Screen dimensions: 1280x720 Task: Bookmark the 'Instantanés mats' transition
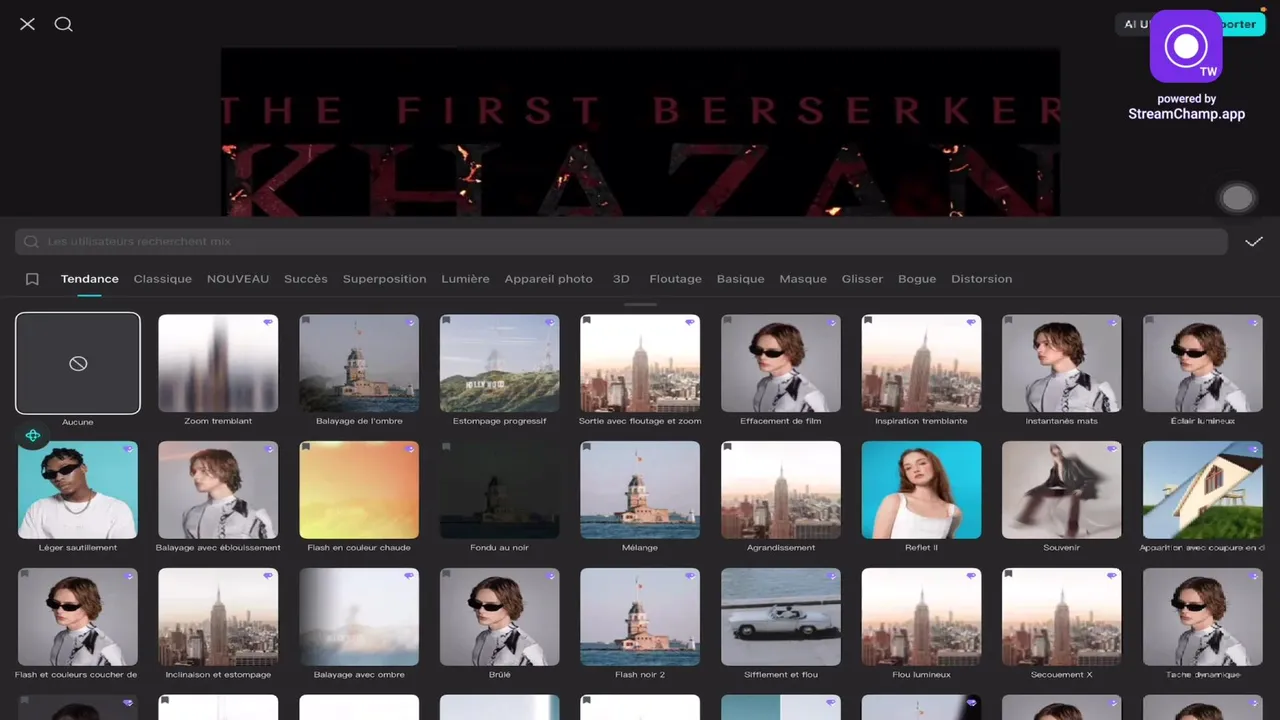(x=1010, y=321)
